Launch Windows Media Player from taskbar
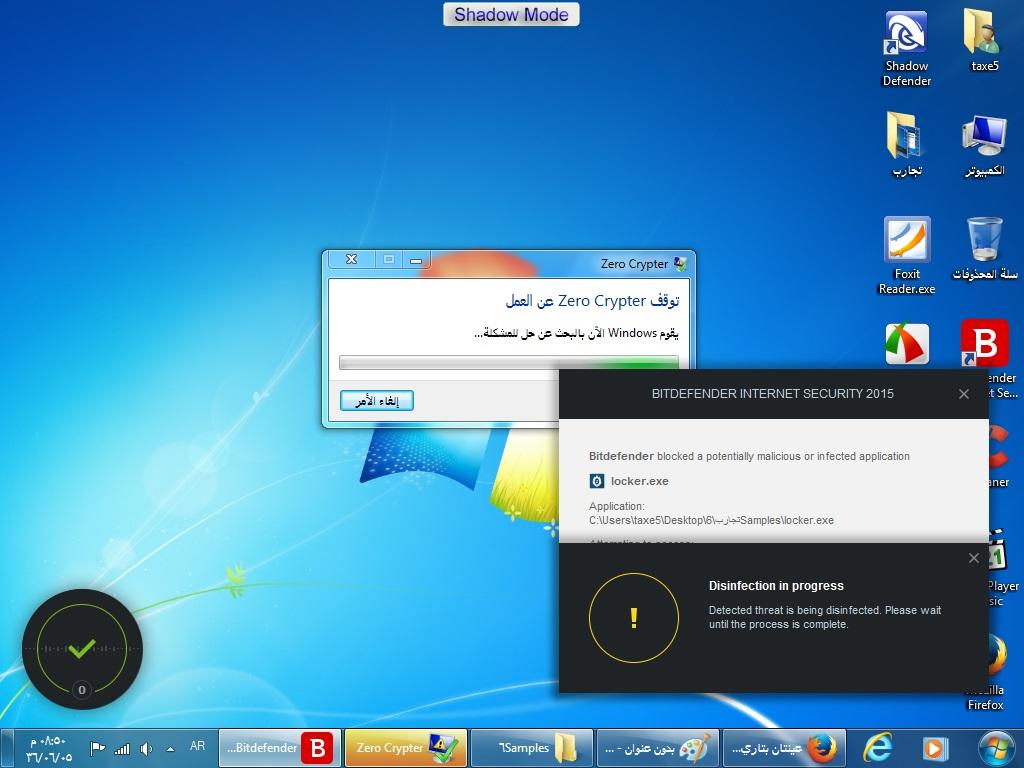This screenshot has height=768, width=1024. (935, 748)
